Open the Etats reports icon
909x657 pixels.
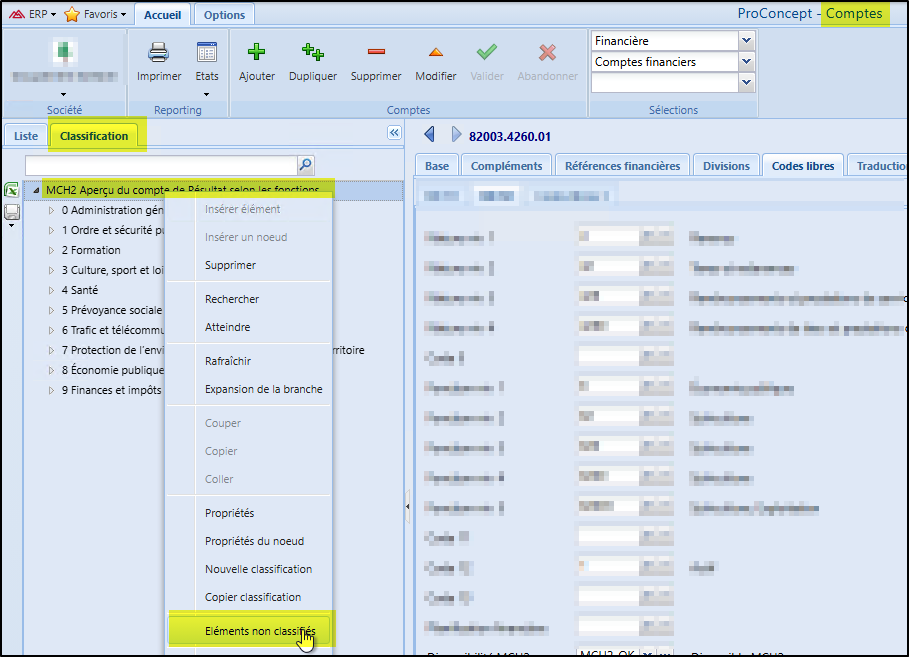(x=207, y=53)
